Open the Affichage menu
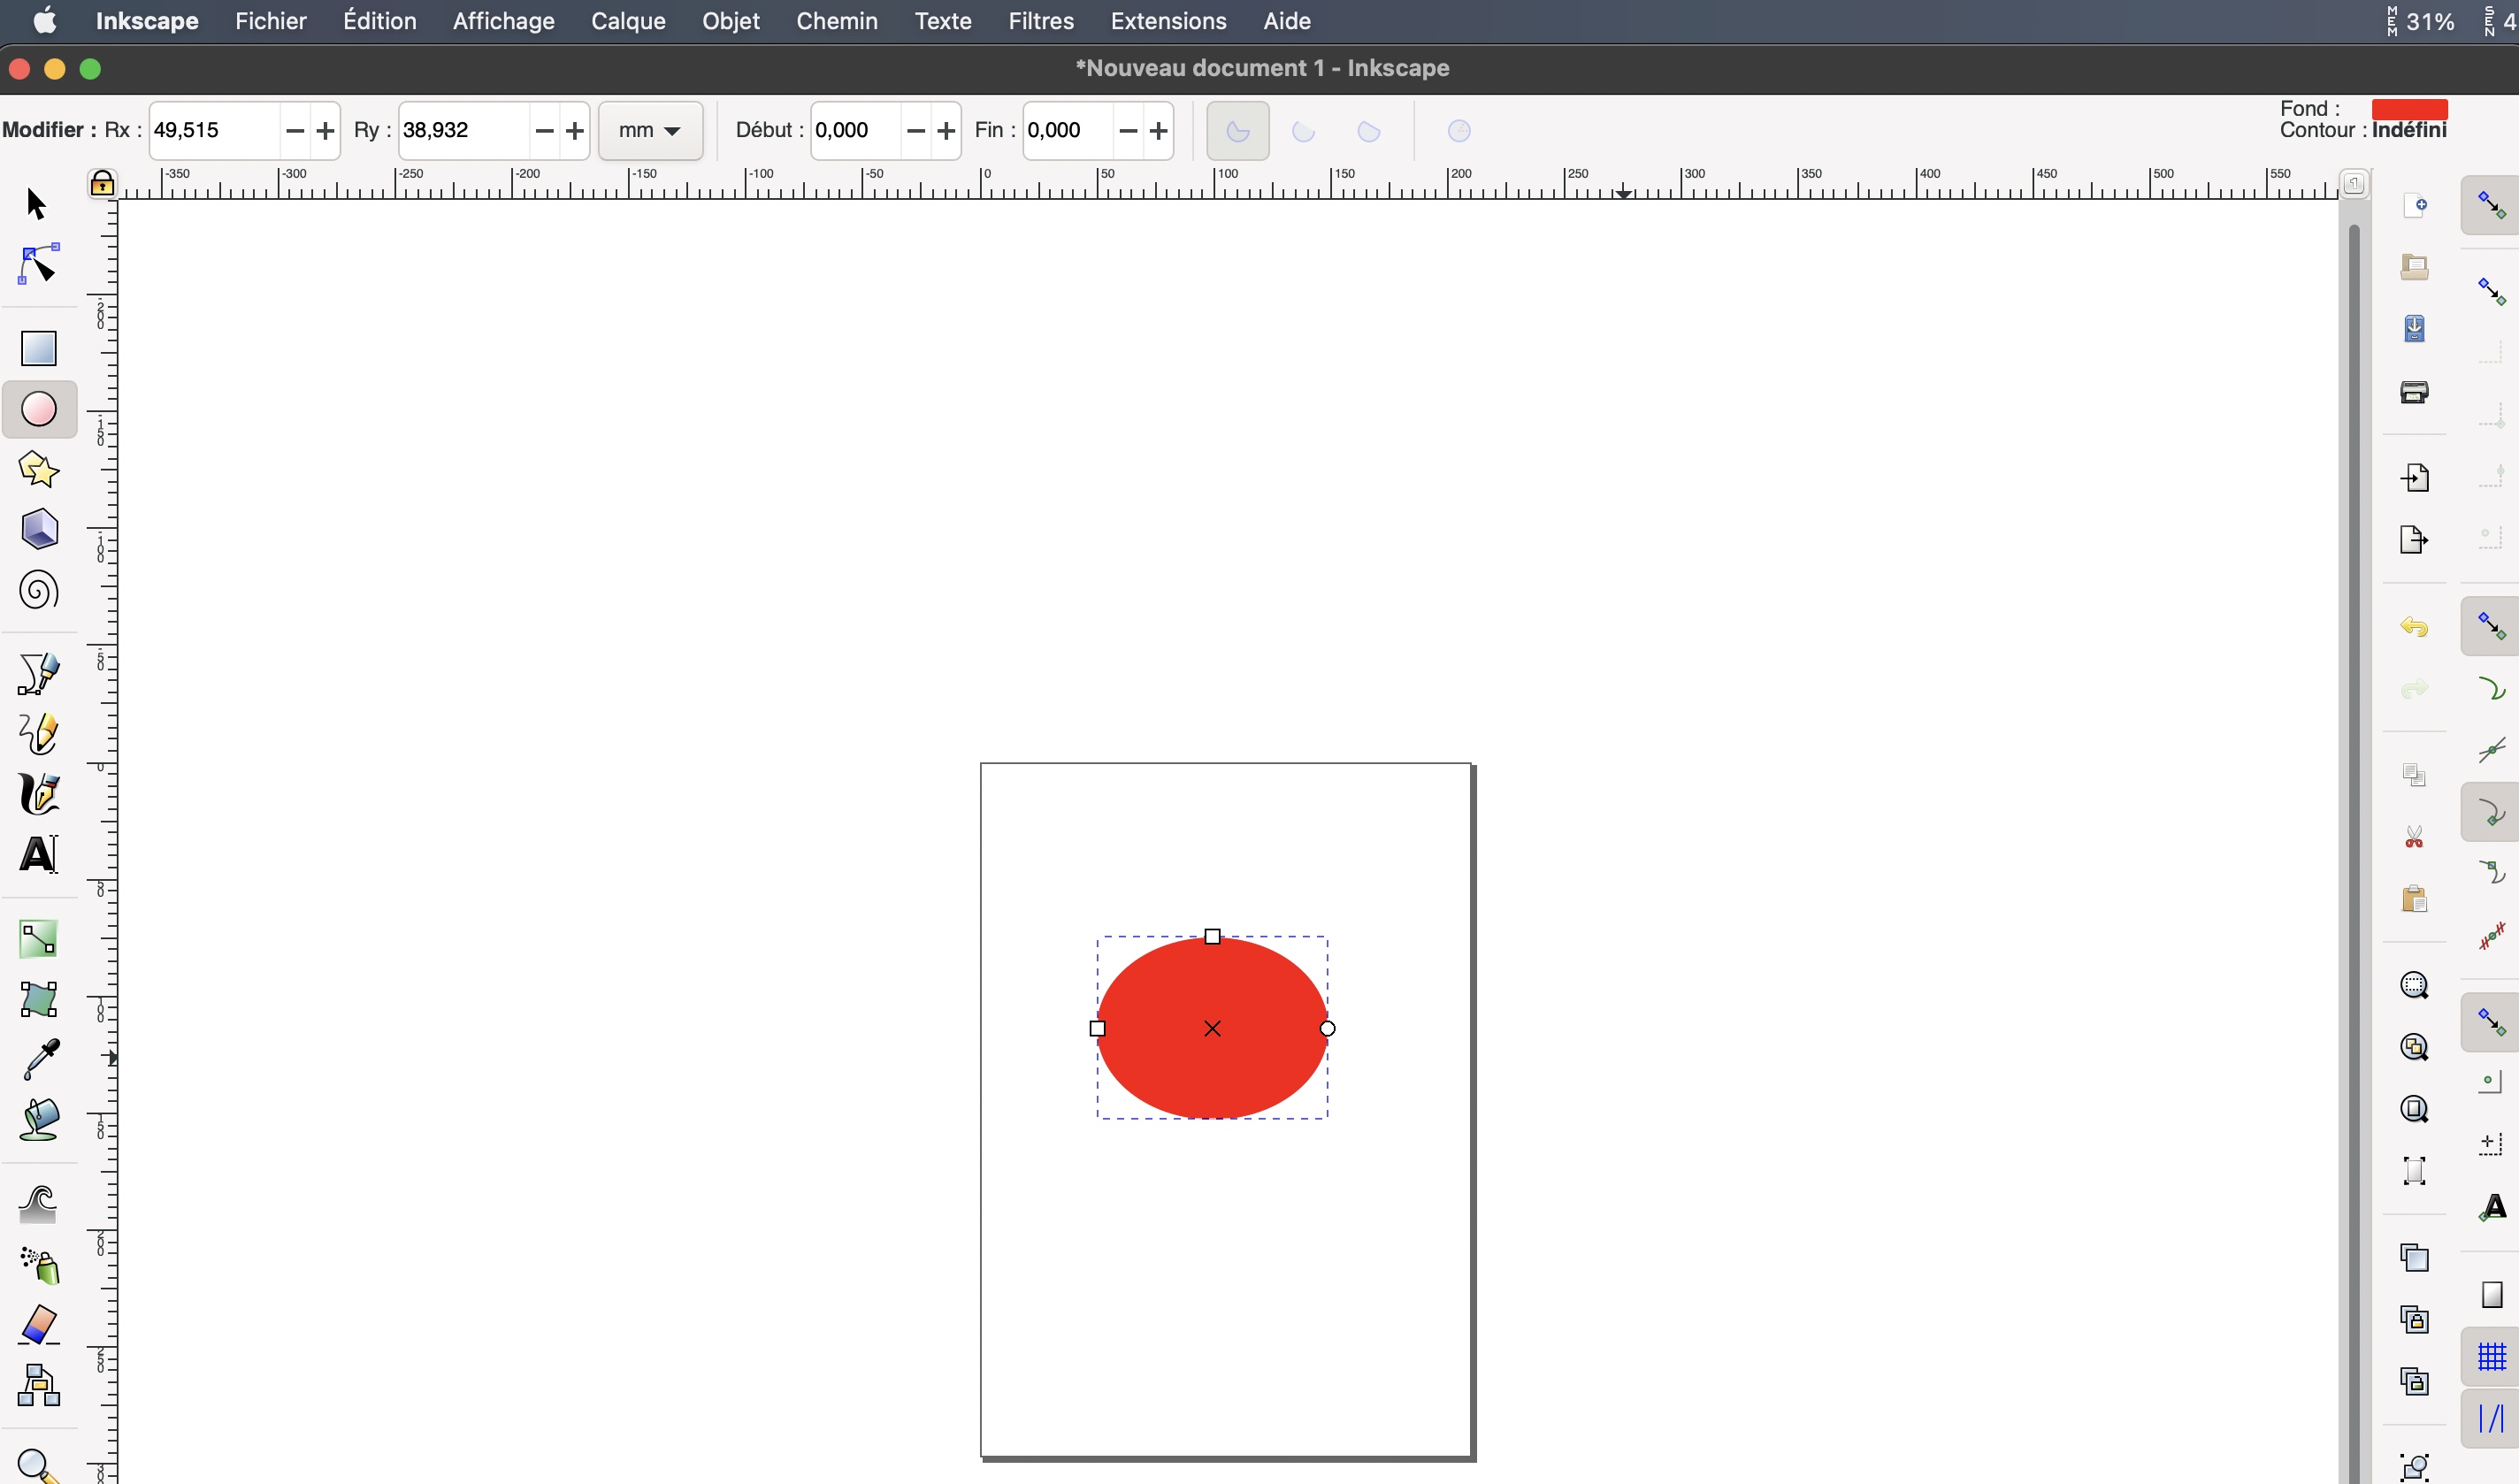2519x1484 pixels. 503,21
